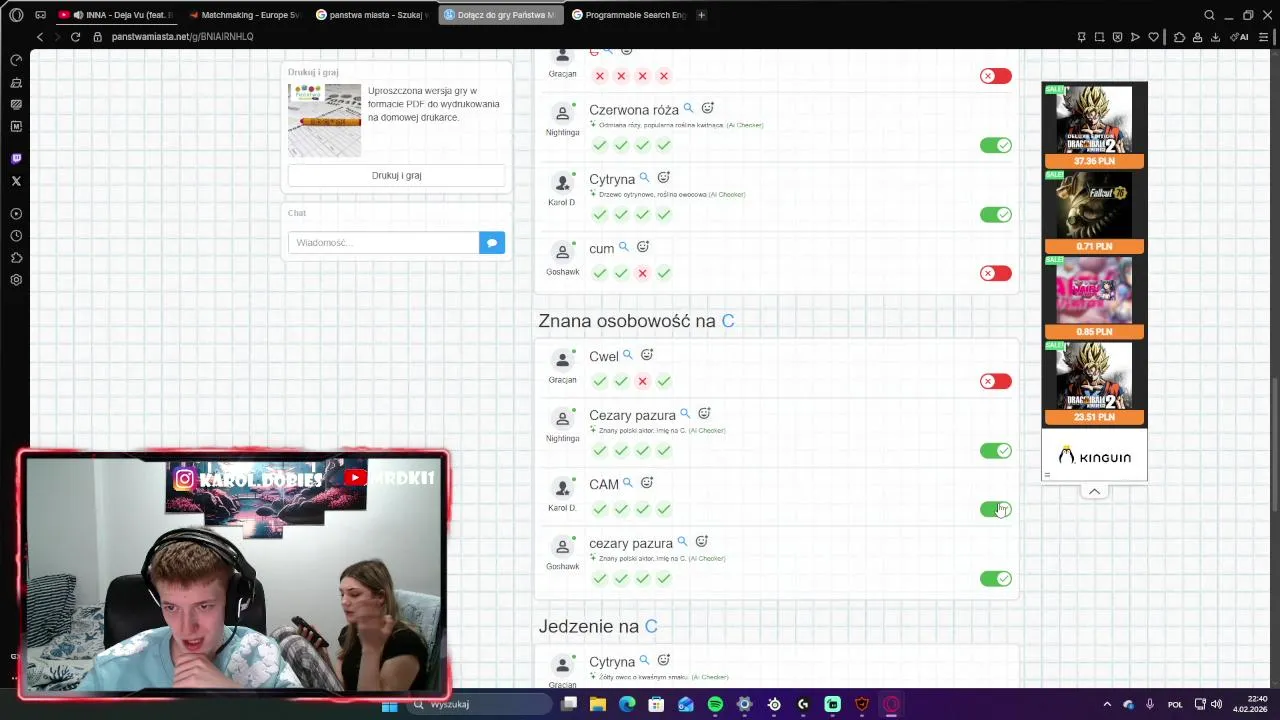The image size is (1280, 720).
Task: Open the Kinguin ad logo link
Action: coord(1094,457)
